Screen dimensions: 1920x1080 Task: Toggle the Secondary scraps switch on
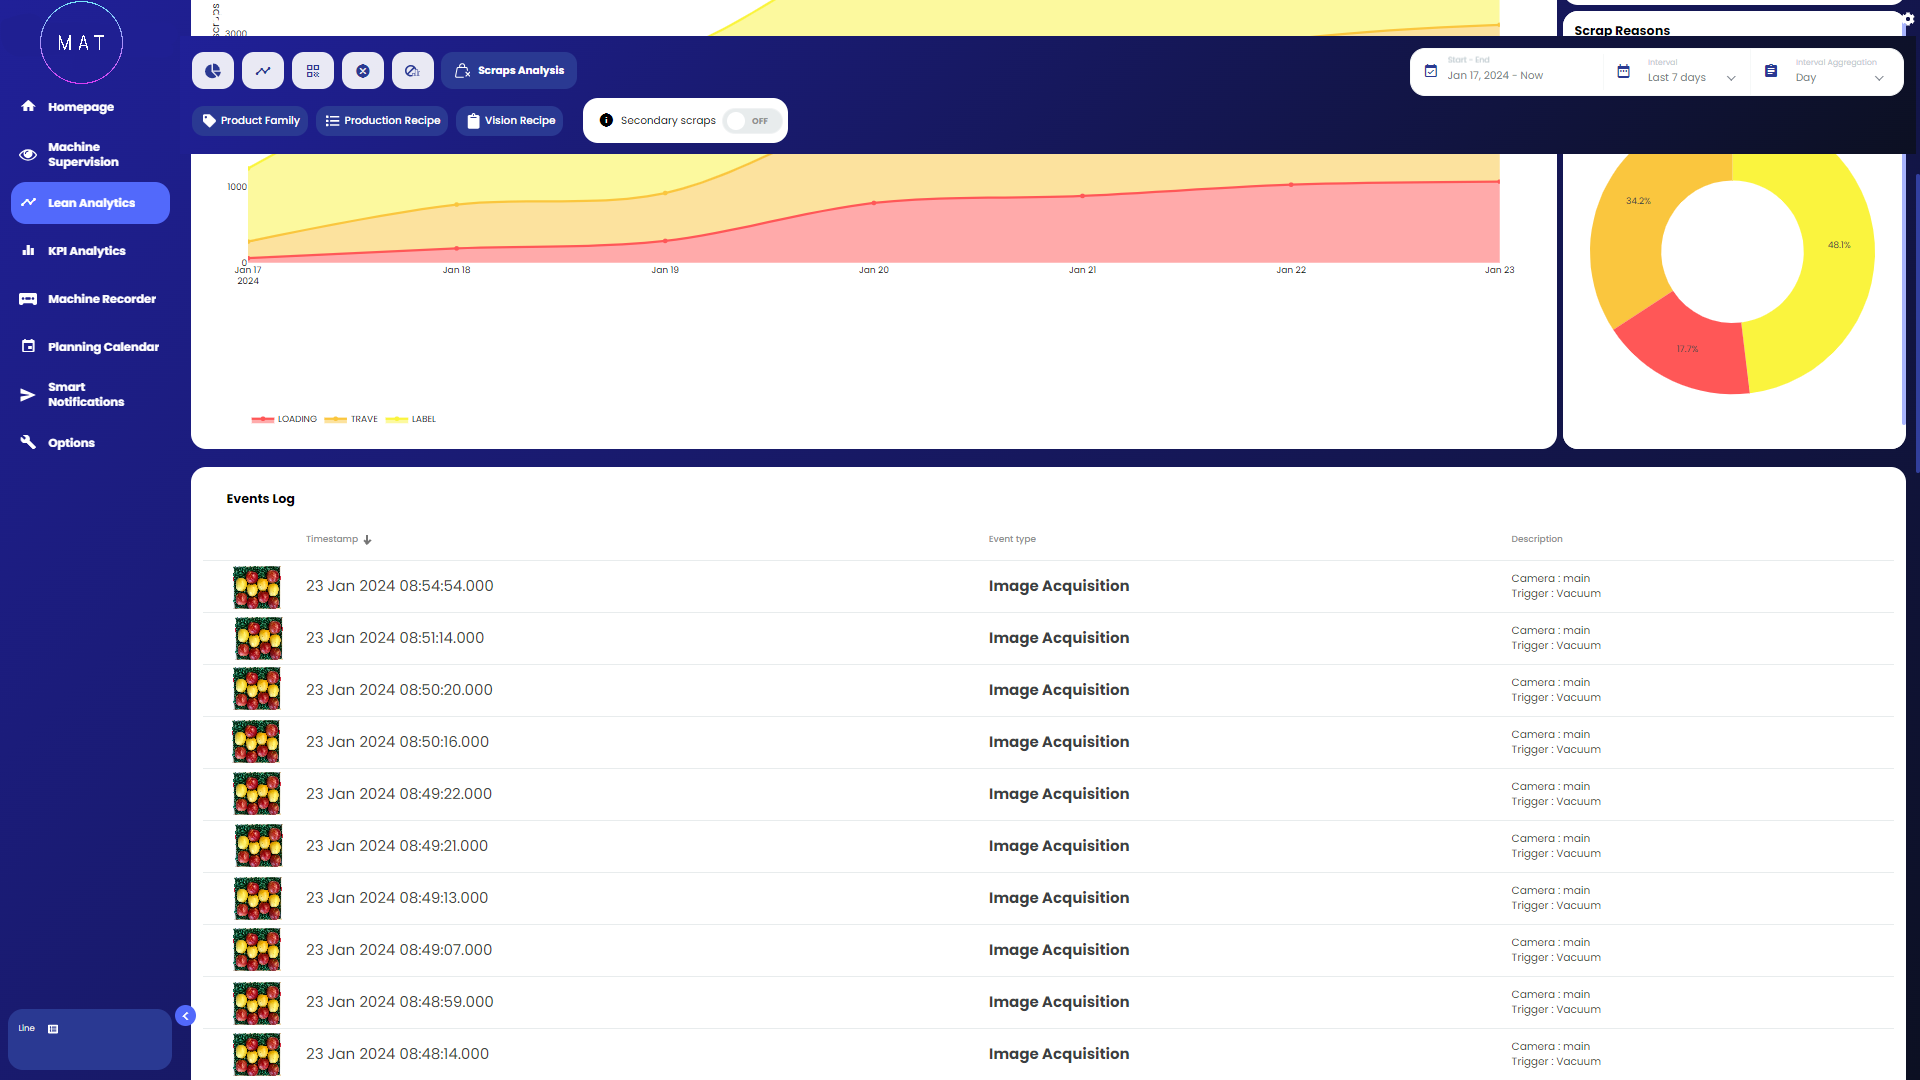pyautogui.click(x=751, y=121)
